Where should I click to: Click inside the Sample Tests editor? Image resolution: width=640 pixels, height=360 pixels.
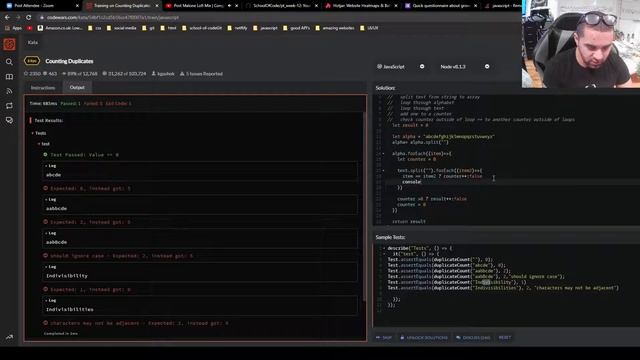(506, 286)
